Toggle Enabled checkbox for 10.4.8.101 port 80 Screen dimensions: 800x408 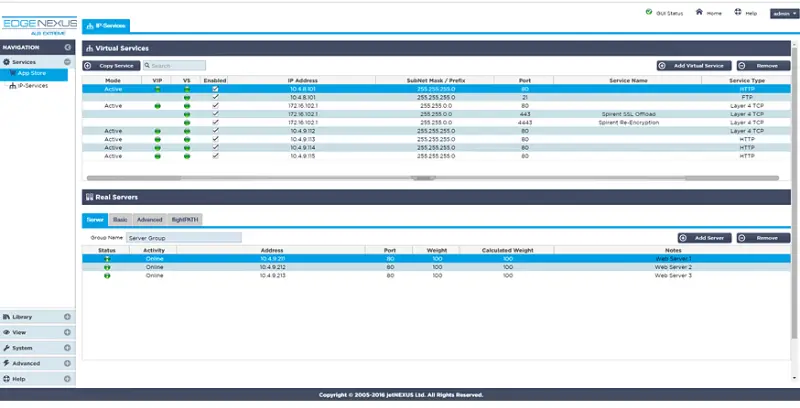coord(215,89)
